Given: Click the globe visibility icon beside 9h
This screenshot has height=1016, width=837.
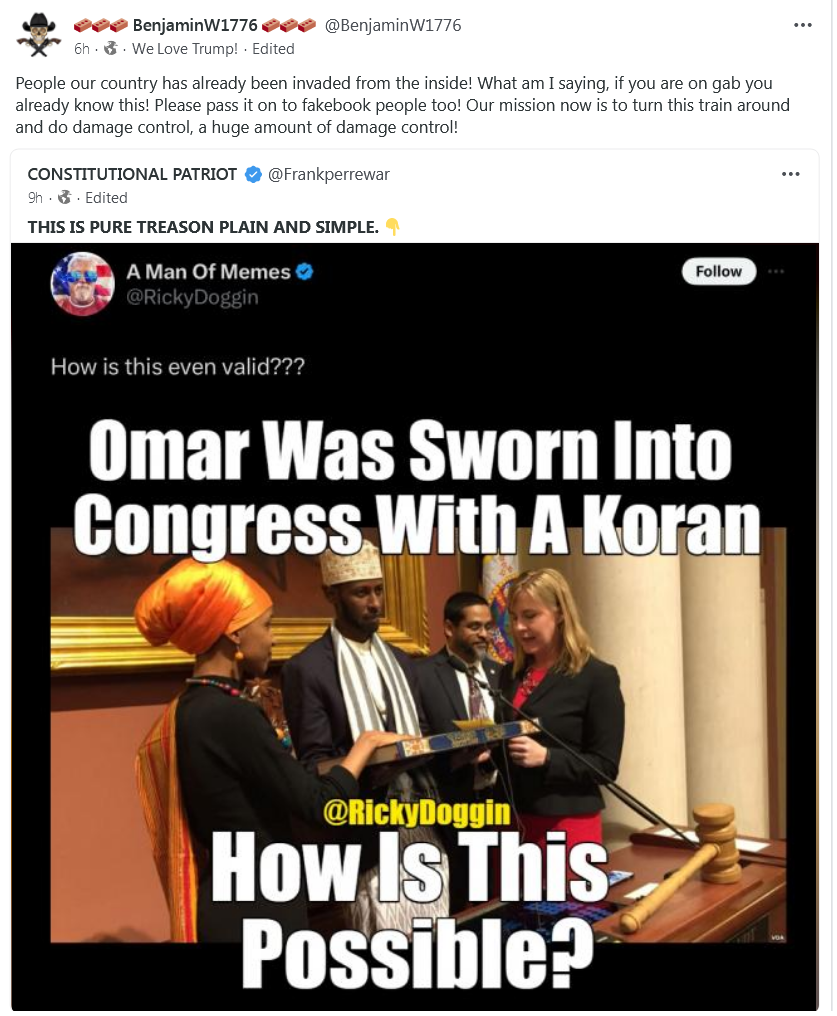Looking at the screenshot, I should (64, 198).
